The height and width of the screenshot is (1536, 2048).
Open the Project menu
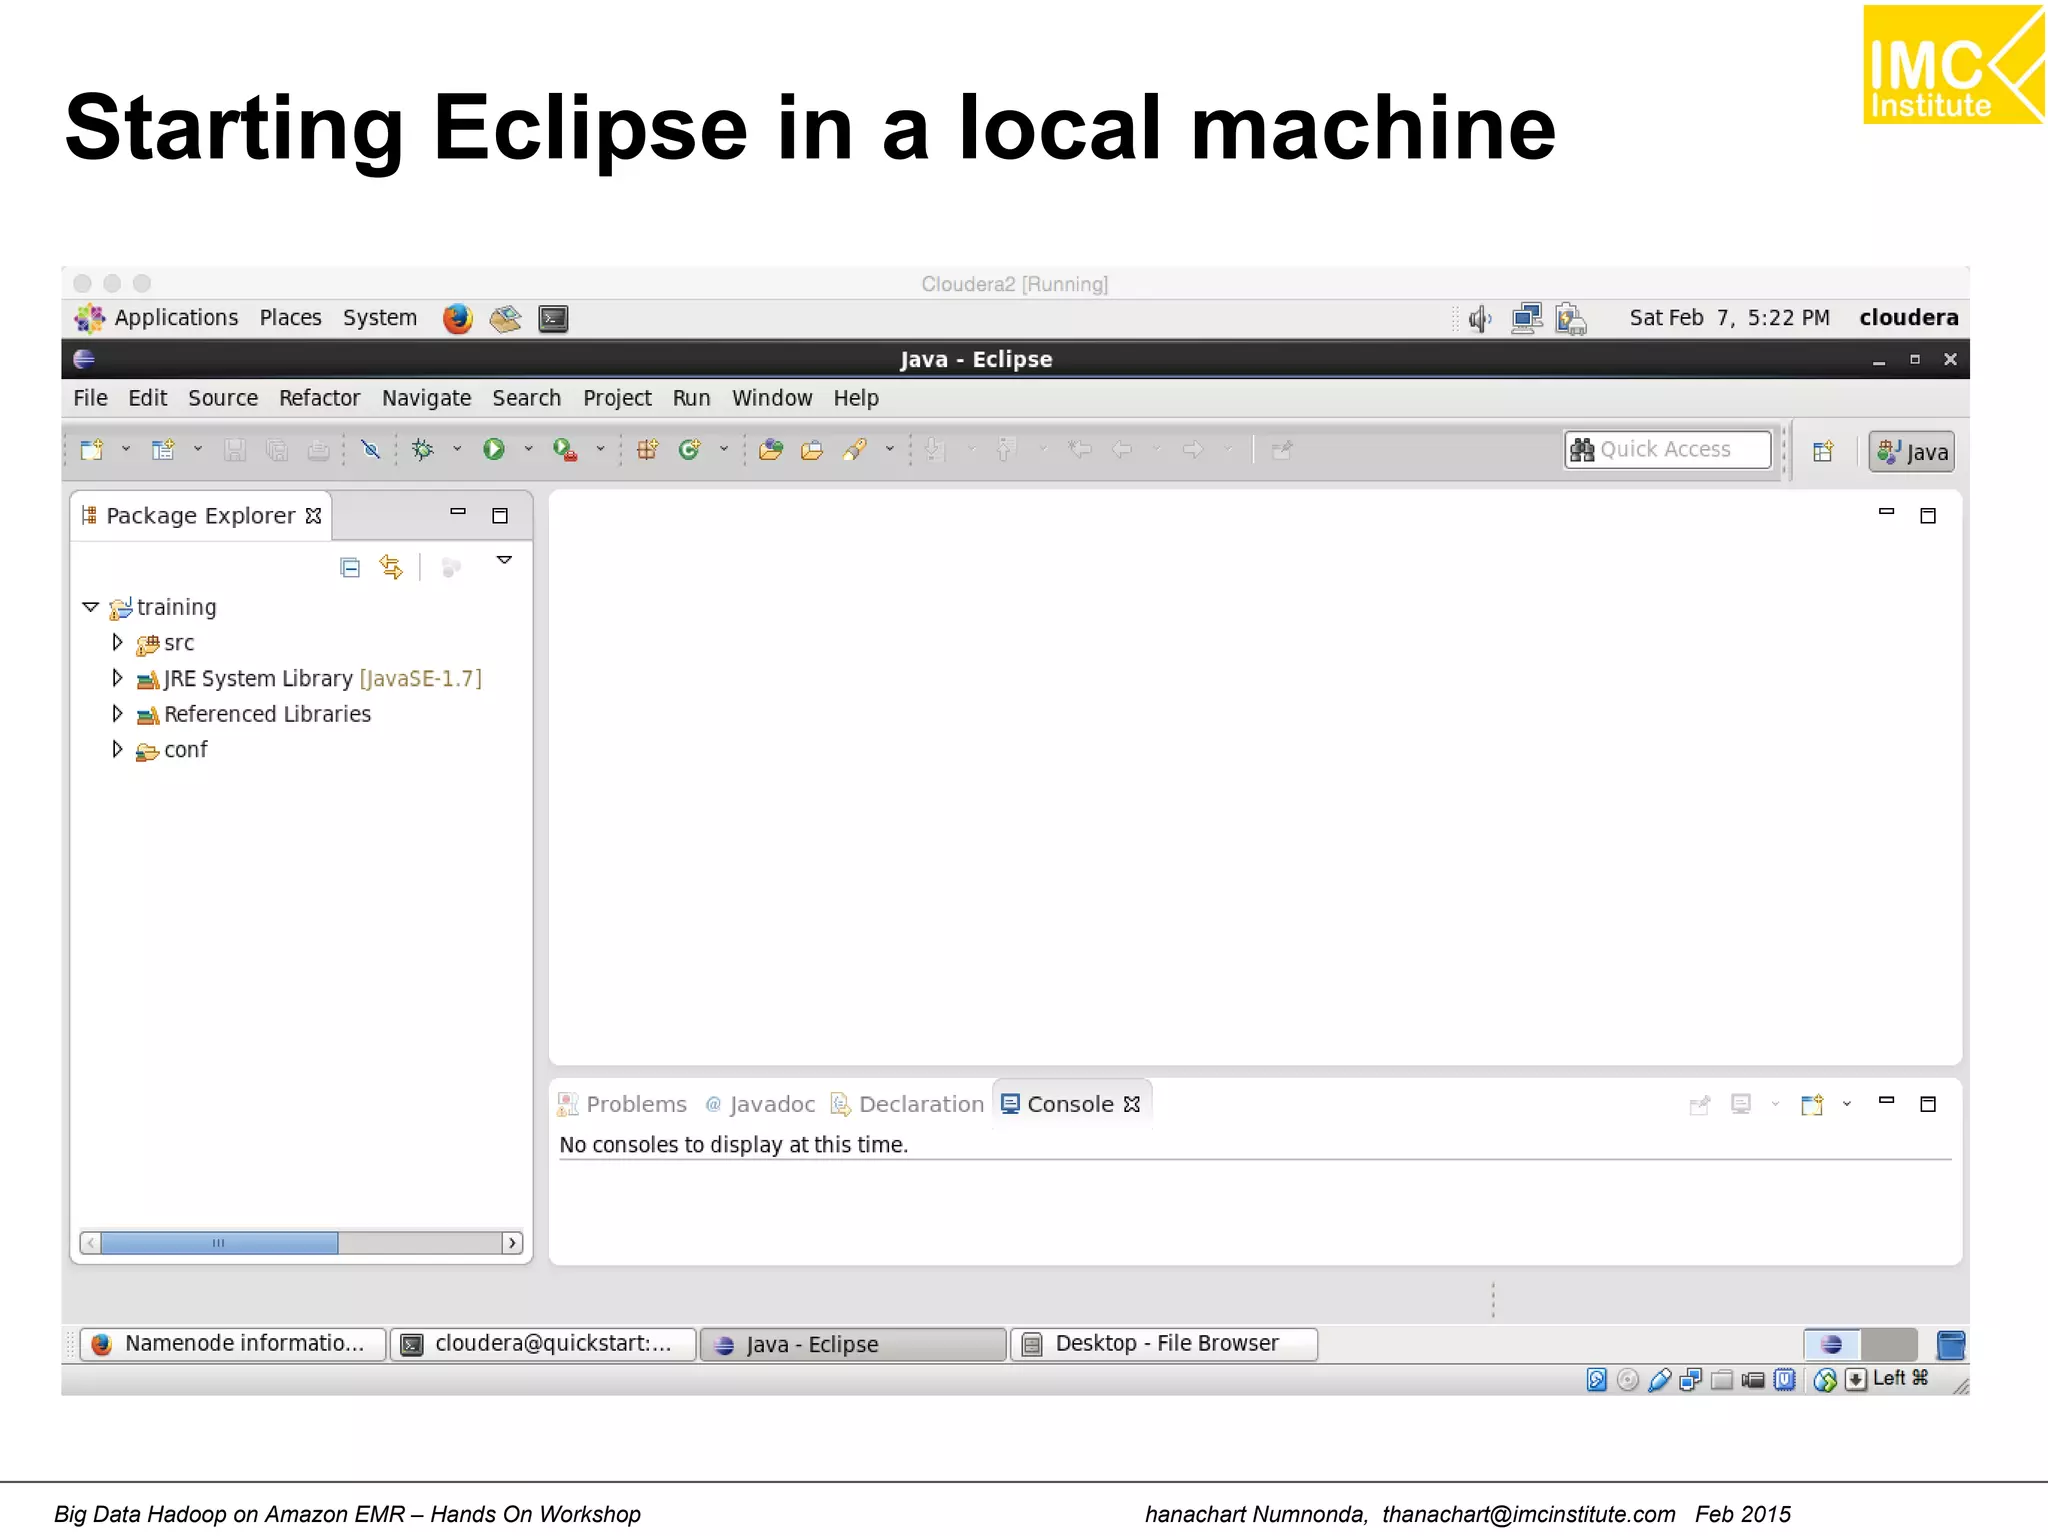pyautogui.click(x=617, y=398)
